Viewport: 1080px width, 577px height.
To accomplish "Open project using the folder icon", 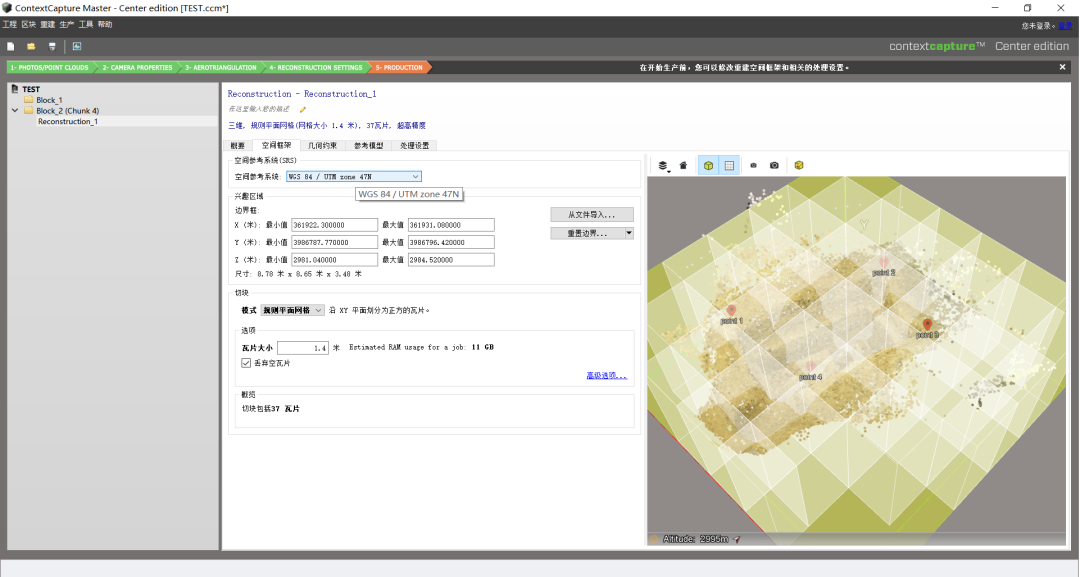I will [31, 46].
